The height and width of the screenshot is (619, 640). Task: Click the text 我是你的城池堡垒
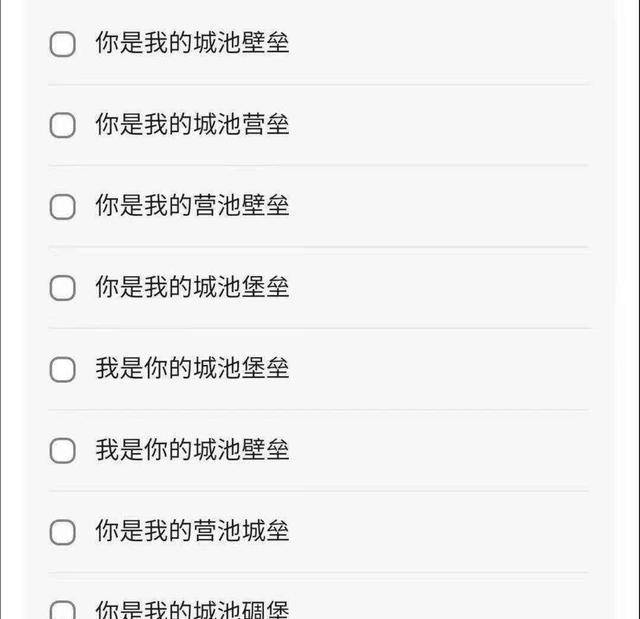(x=192, y=369)
